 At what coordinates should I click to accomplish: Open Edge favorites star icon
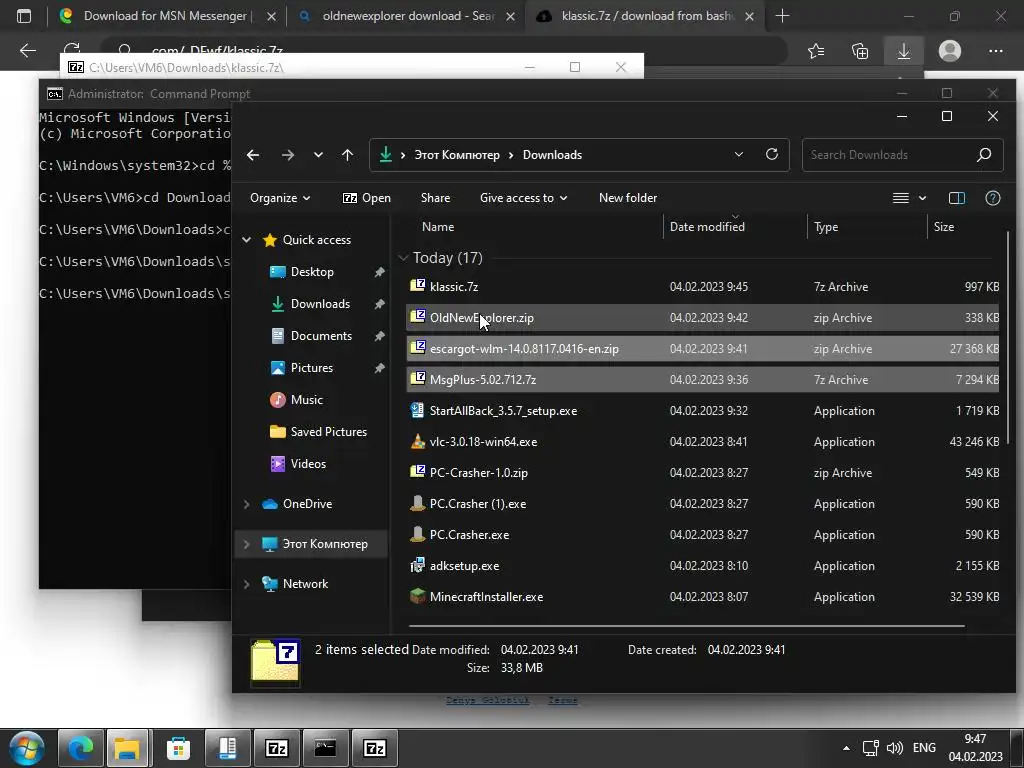pyautogui.click(x=816, y=51)
